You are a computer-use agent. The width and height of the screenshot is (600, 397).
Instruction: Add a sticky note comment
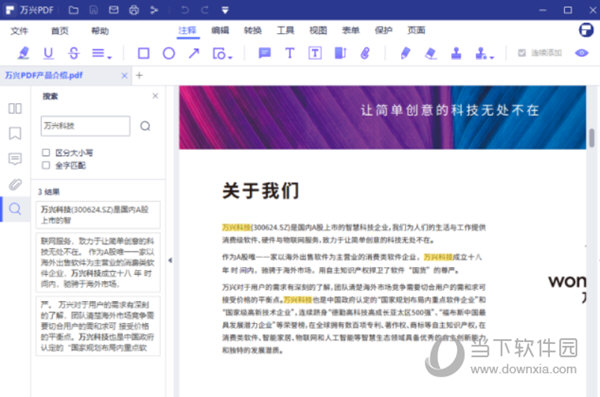(264, 53)
